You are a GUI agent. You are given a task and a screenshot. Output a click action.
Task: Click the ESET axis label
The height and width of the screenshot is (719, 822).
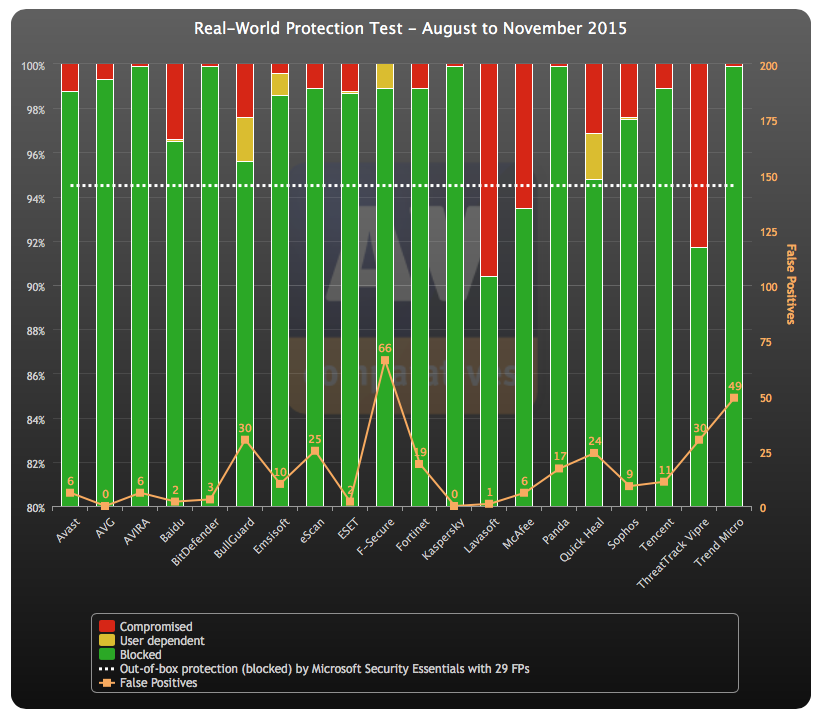(348, 529)
